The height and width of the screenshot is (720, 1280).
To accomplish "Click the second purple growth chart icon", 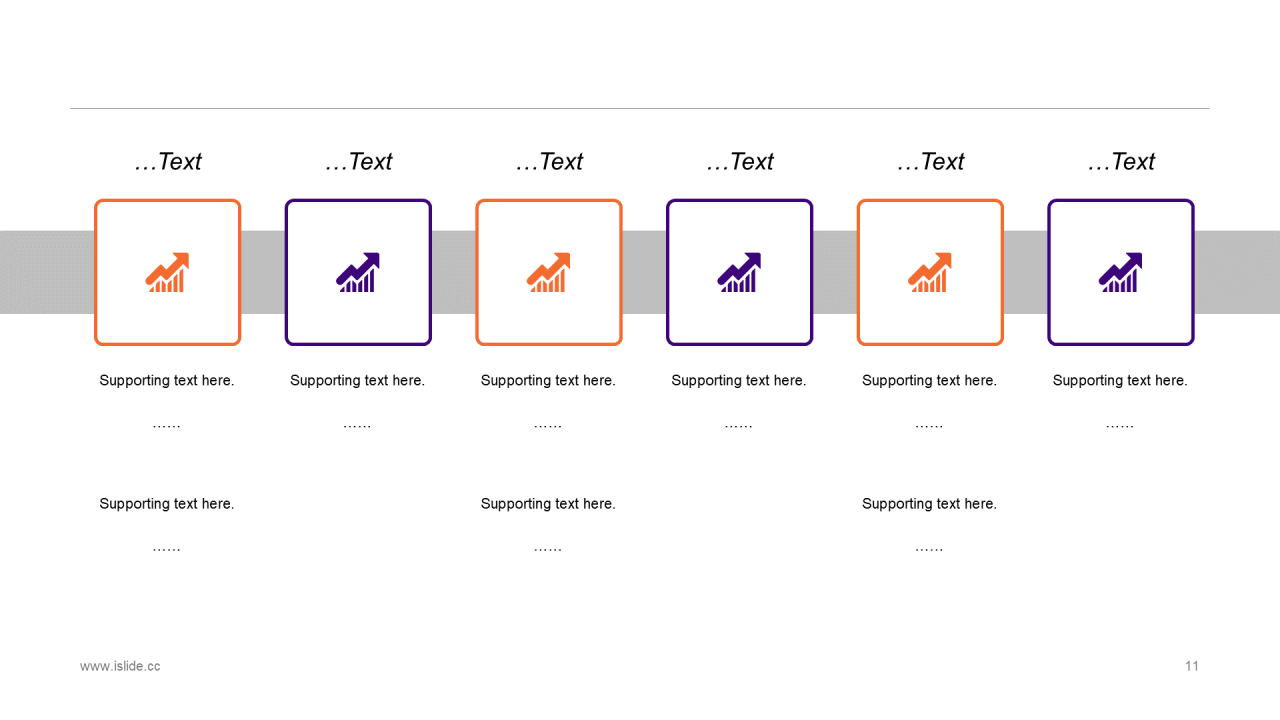I will [x=739, y=272].
